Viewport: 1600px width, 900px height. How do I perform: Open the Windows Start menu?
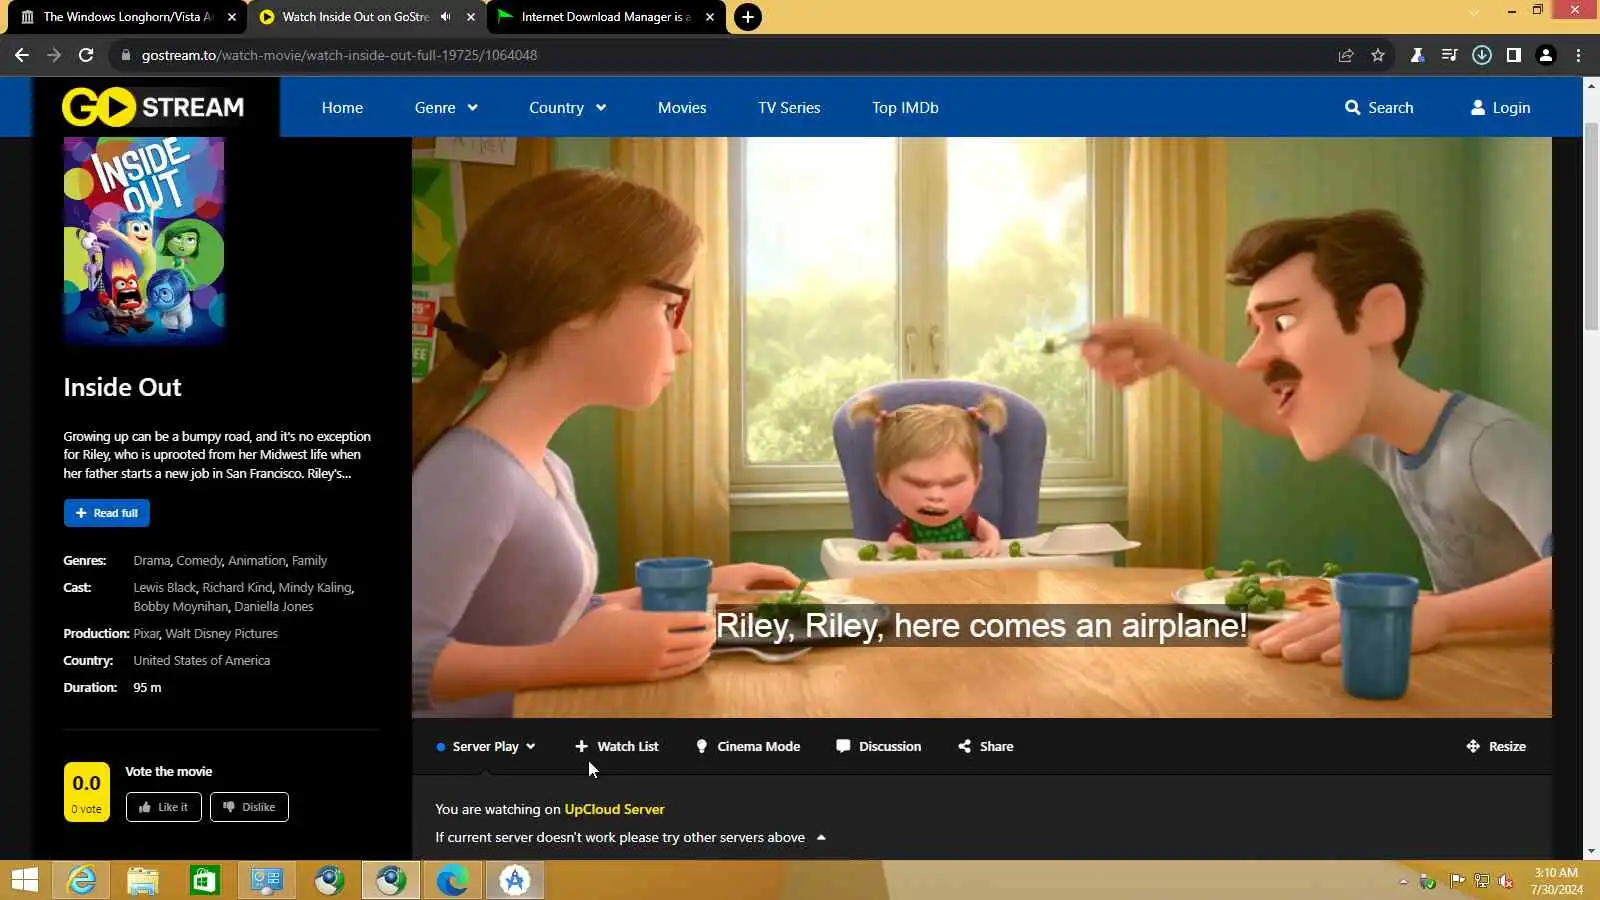(x=24, y=880)
